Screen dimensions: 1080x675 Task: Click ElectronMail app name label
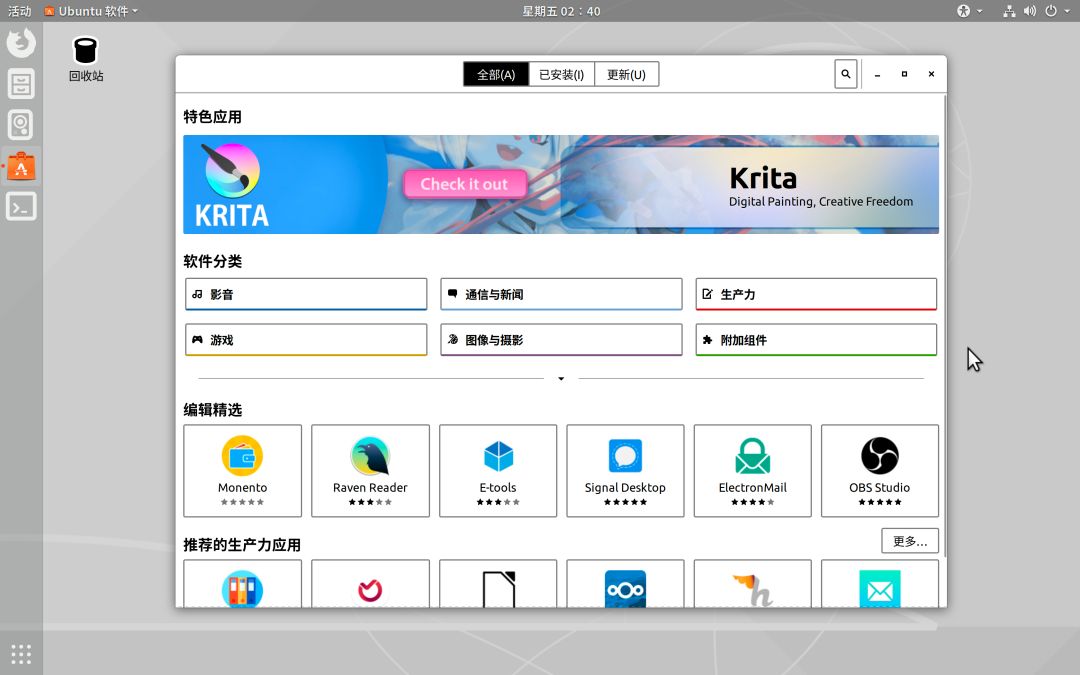click(x=752, y=488)
